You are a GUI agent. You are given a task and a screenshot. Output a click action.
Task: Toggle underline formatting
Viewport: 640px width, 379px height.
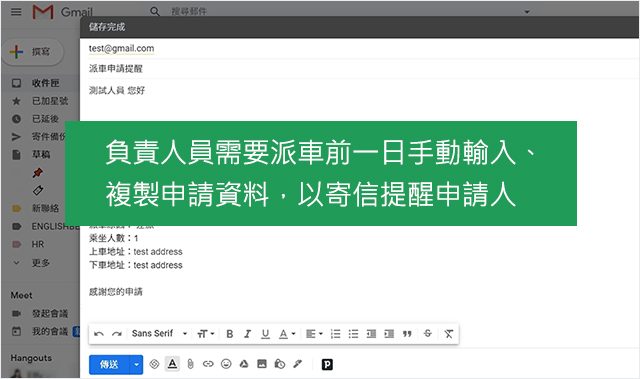pos(265,334)
